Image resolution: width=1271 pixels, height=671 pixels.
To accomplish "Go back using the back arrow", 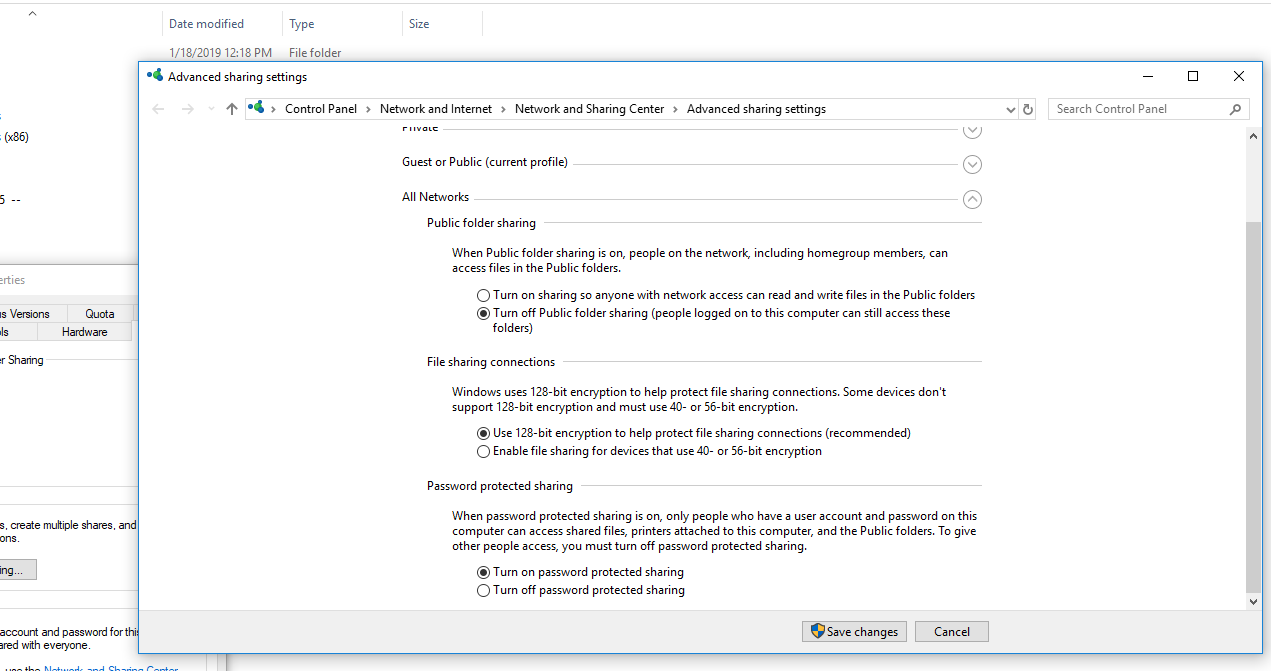I will pyautogui.click(x=158, y=109).
